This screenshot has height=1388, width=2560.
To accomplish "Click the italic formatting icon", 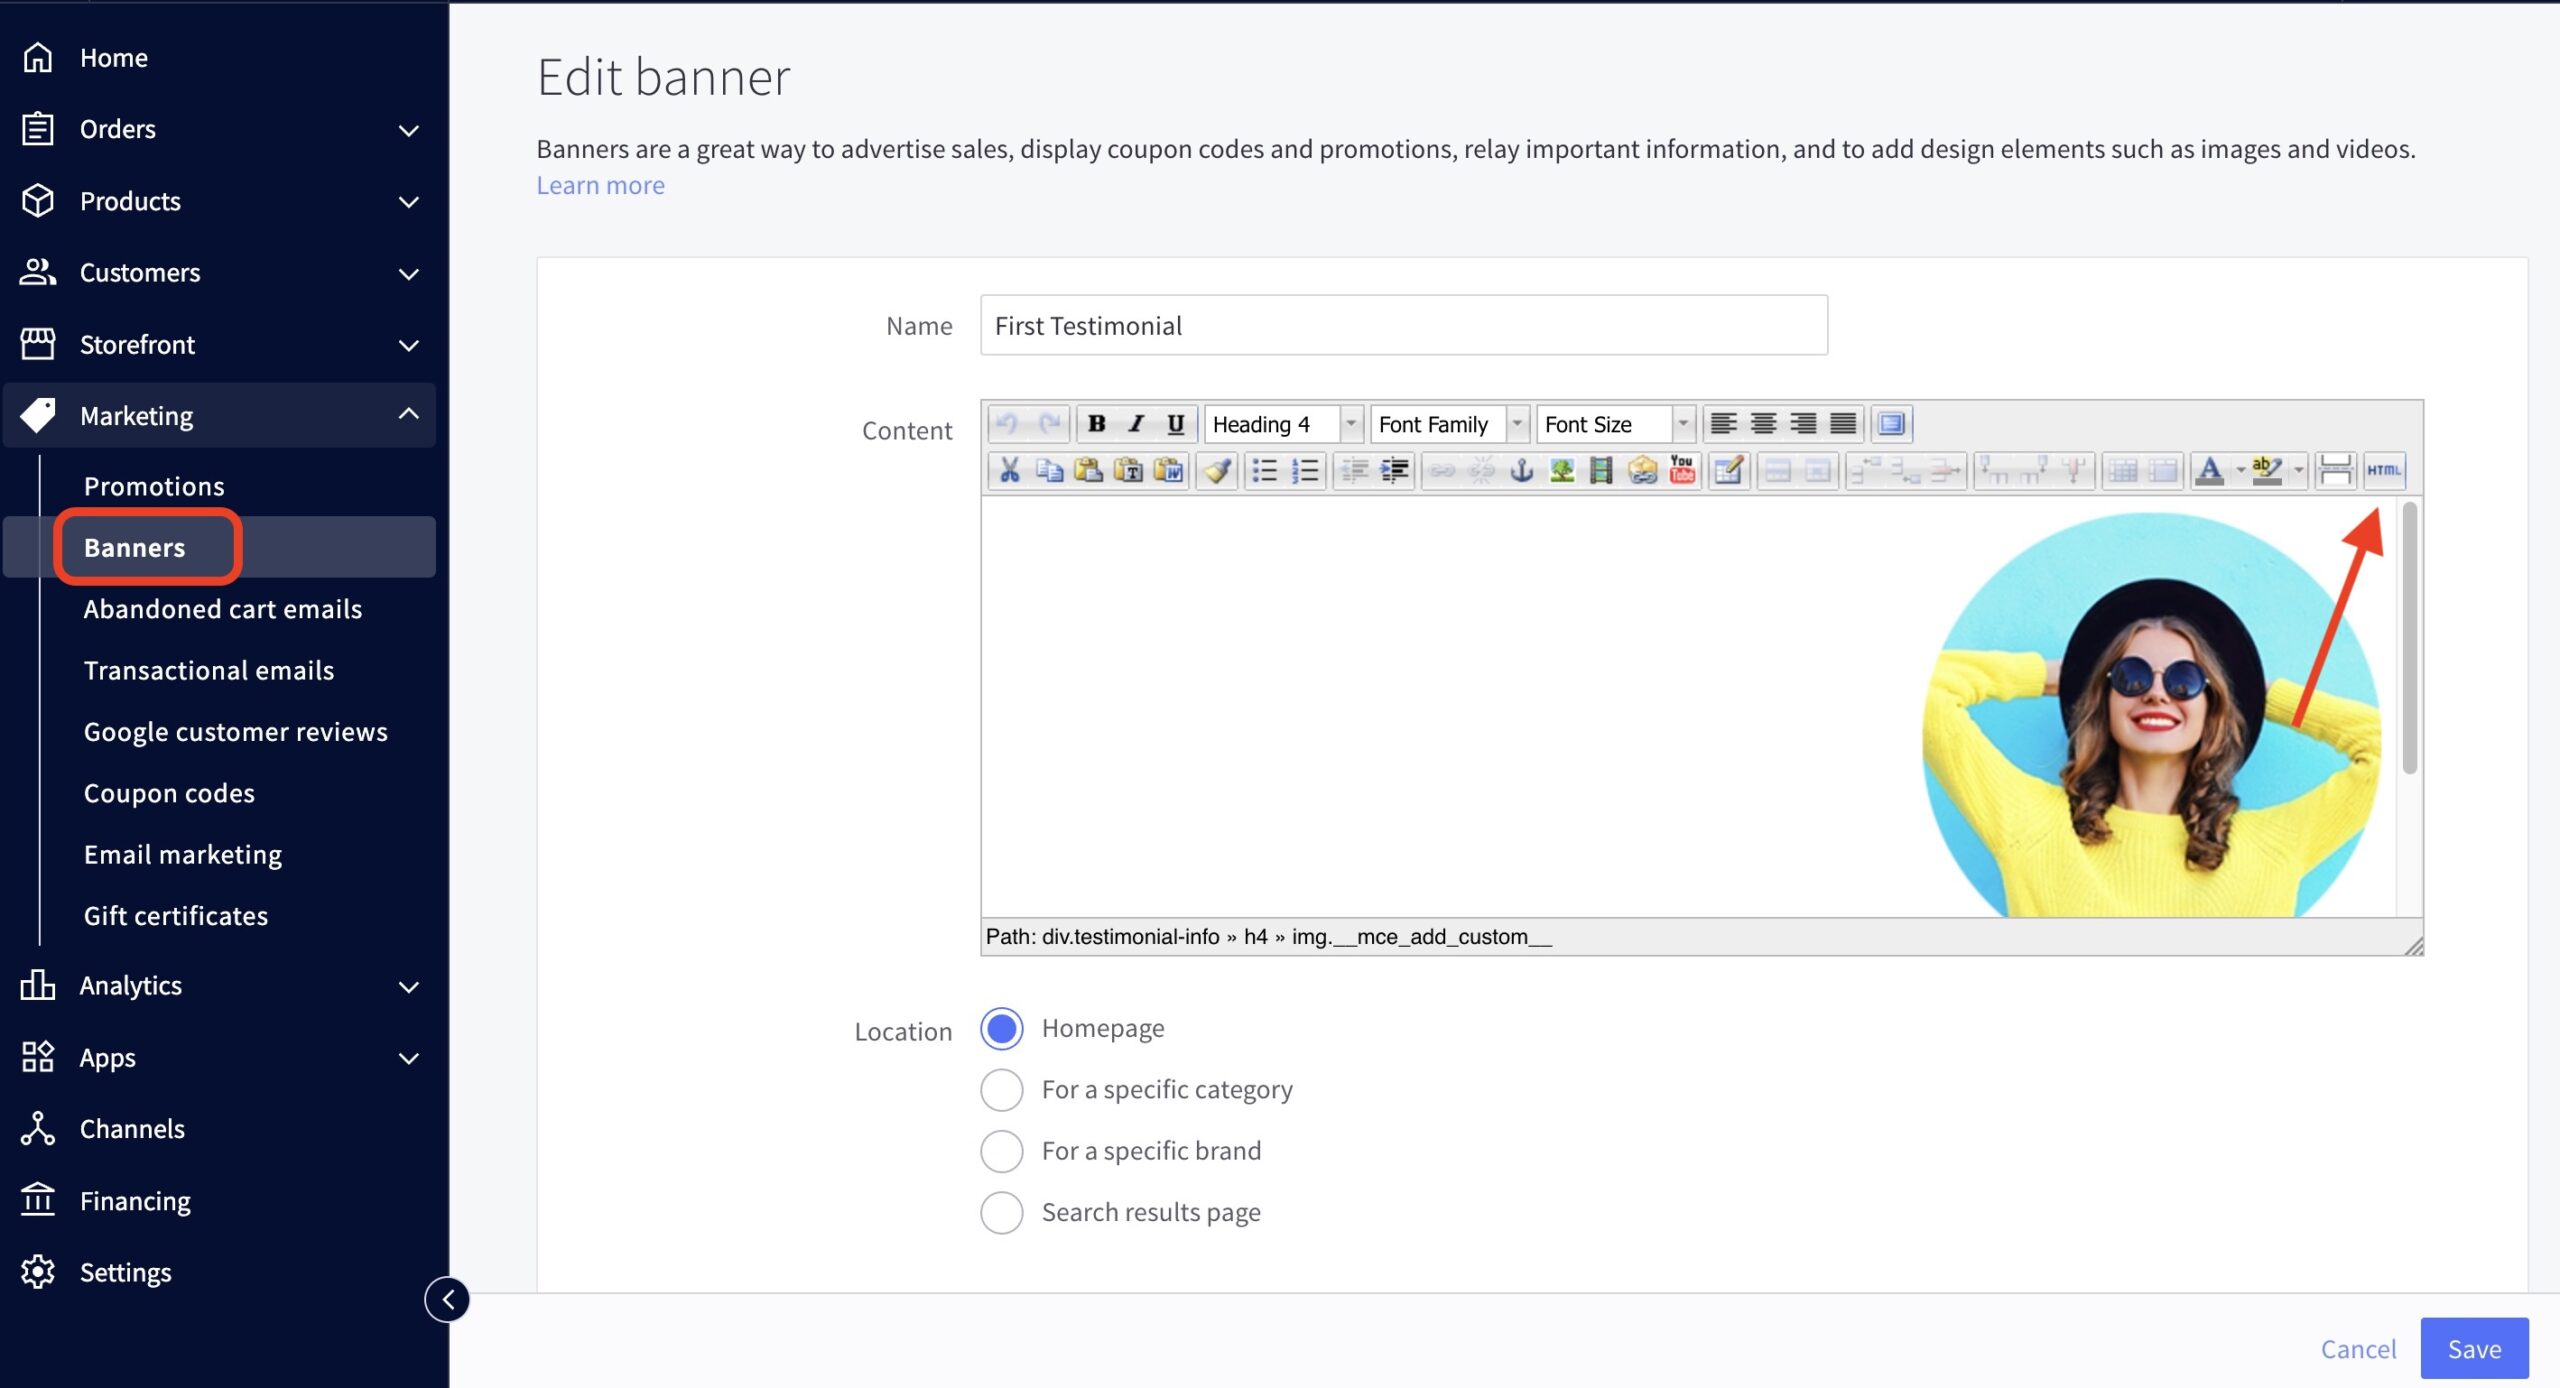I will pos(1136,424).
